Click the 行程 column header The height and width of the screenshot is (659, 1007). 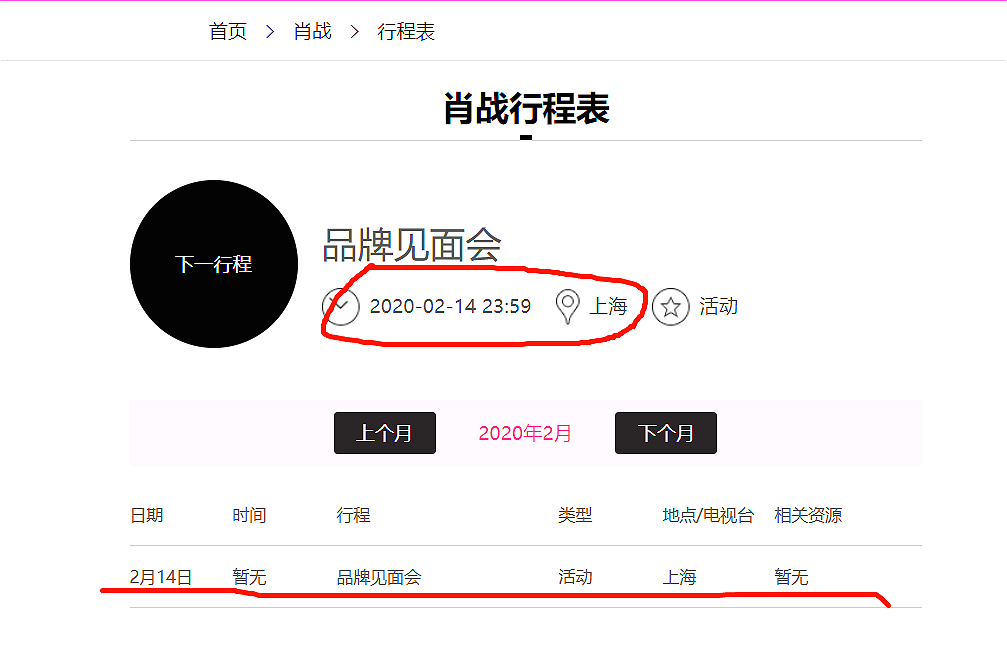[353, 515]
